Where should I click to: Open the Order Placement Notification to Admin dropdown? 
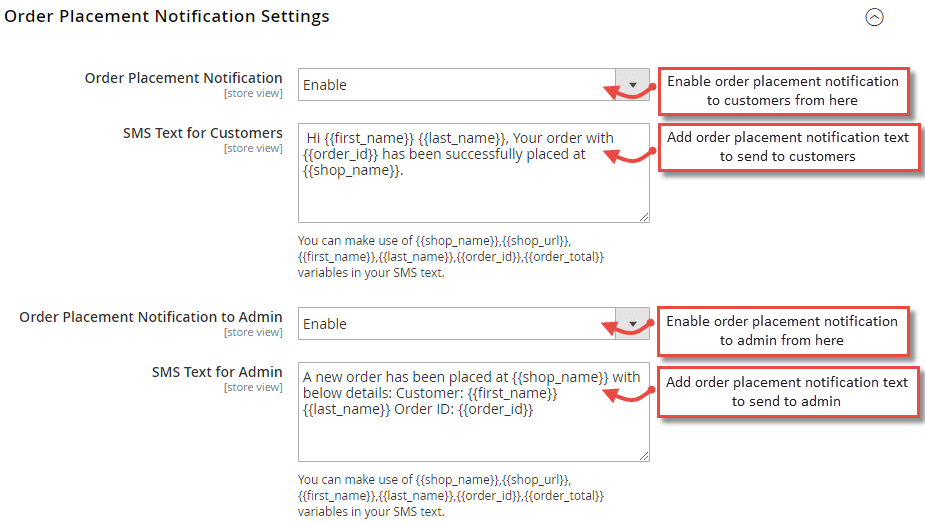[x=473, y=324]
